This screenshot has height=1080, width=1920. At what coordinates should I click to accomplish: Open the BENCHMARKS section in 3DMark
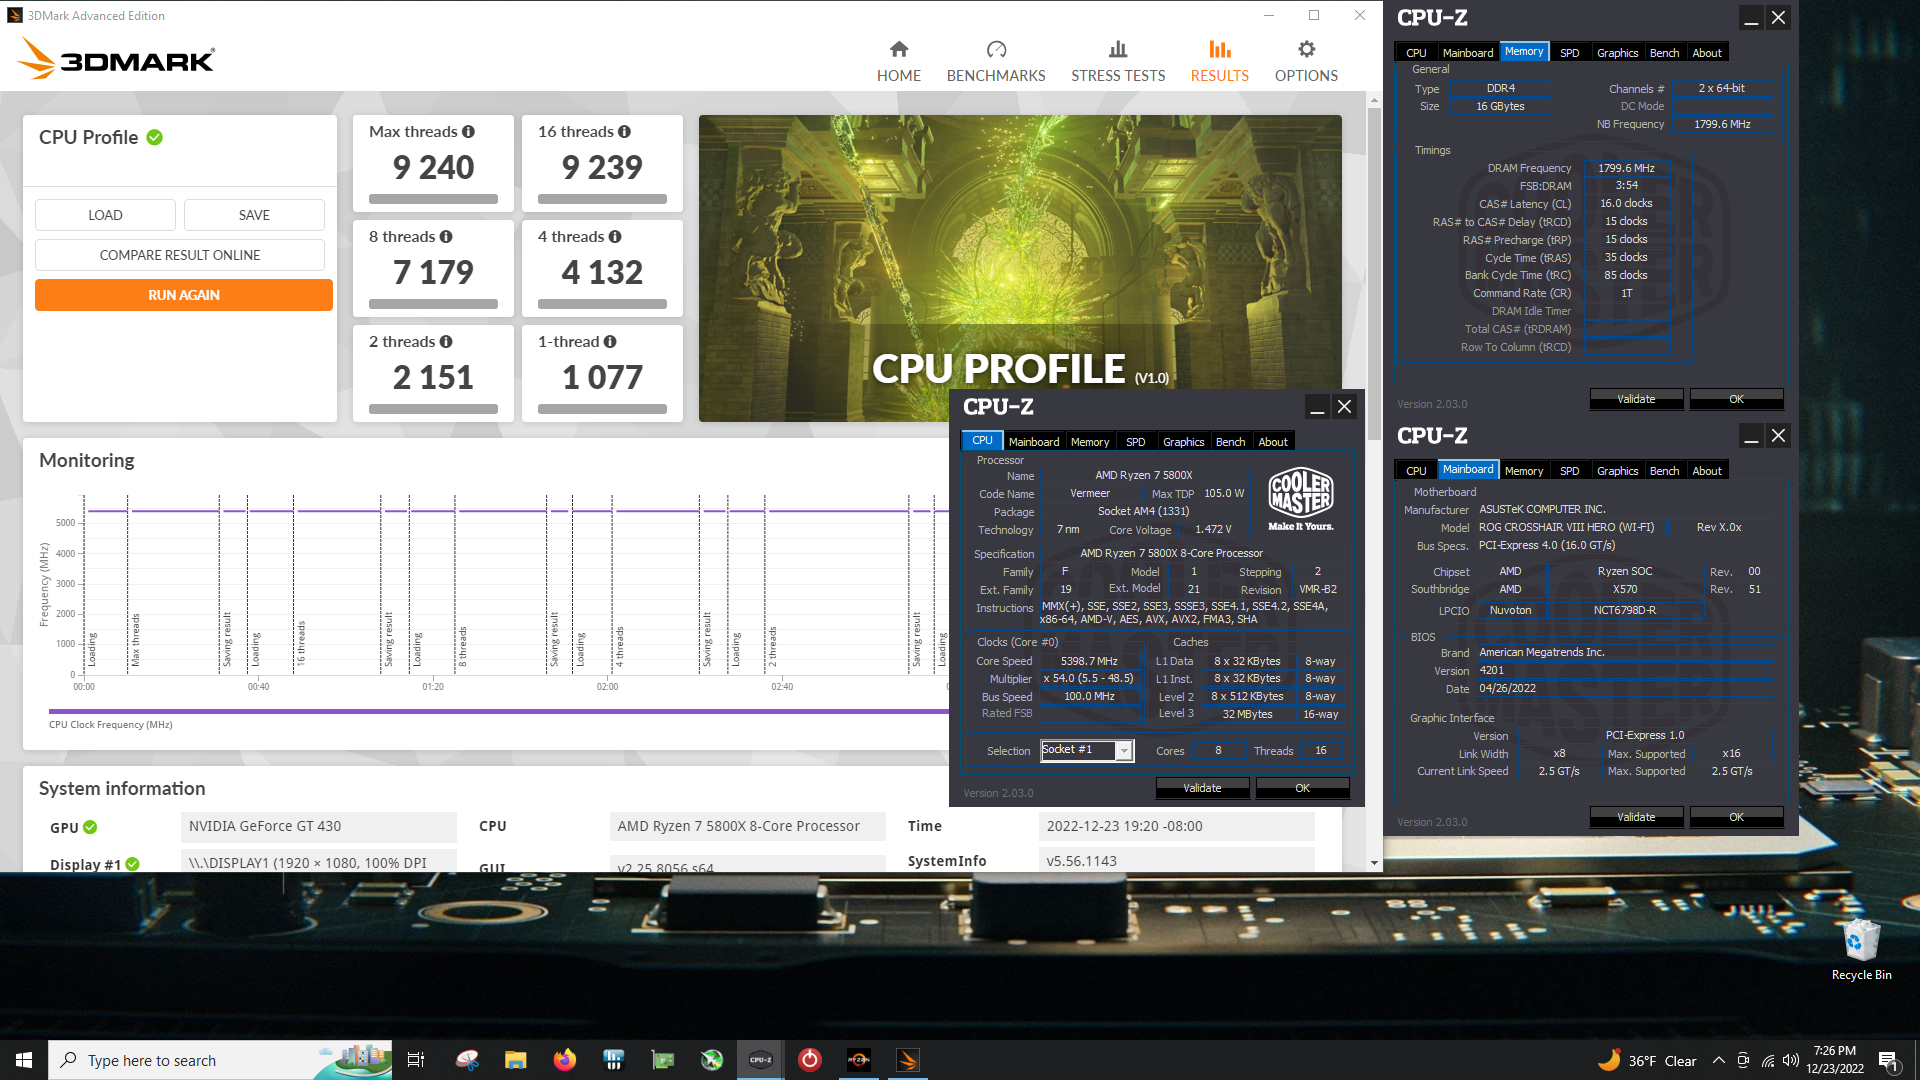996,61
